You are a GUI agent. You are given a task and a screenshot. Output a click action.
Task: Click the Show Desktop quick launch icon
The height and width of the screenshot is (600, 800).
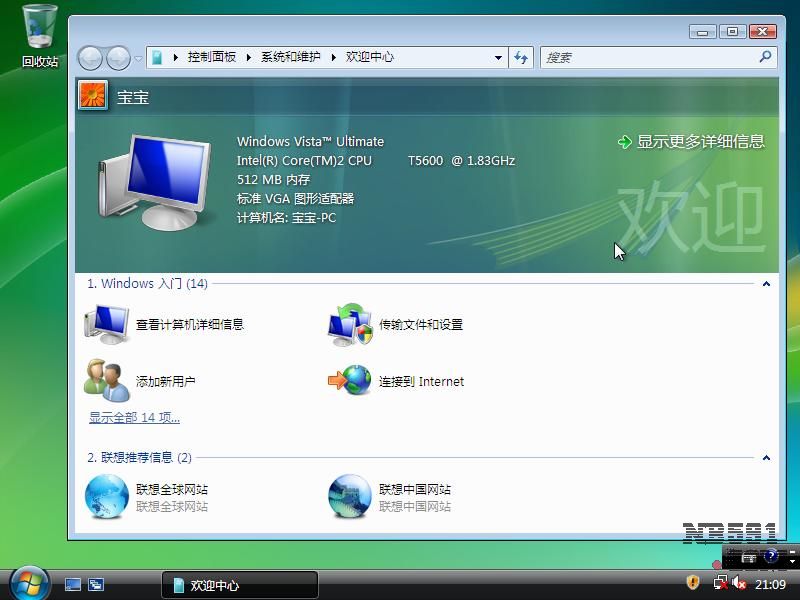(73, 584)
